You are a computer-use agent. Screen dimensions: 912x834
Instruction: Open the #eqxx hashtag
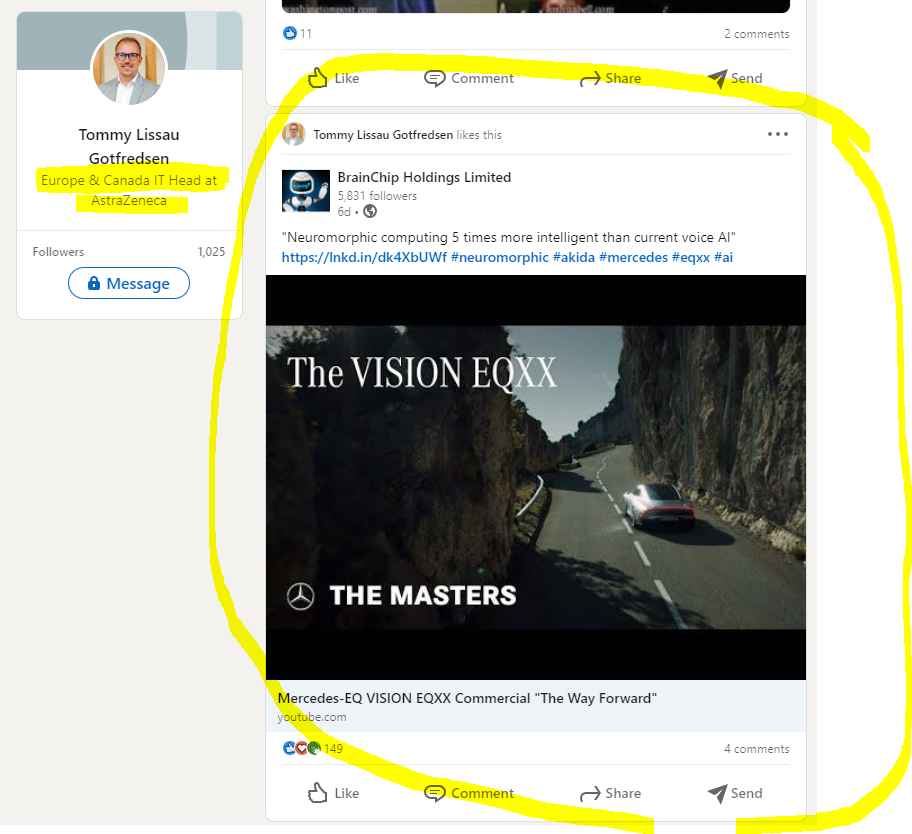pos(691,257)
